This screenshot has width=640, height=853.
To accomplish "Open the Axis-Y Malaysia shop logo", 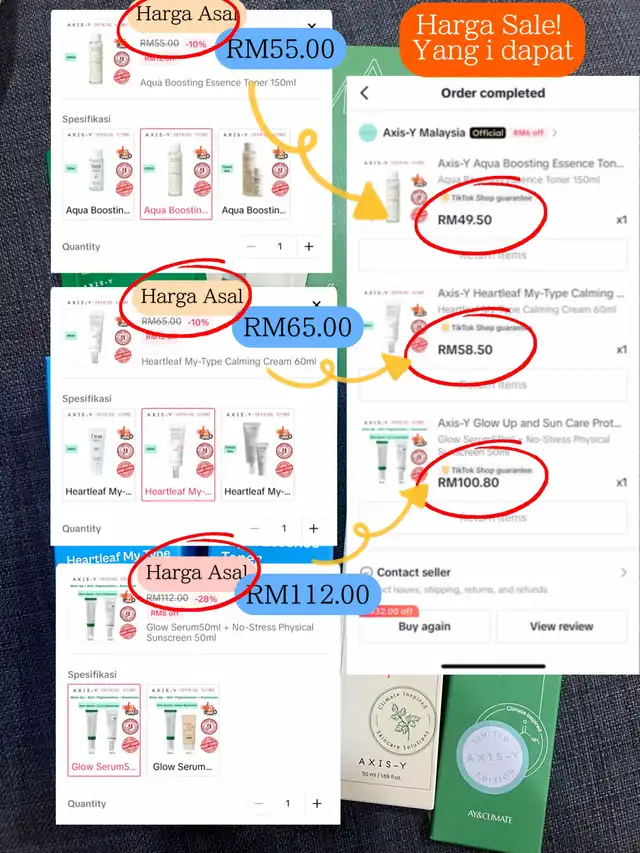I will [368, 133].
